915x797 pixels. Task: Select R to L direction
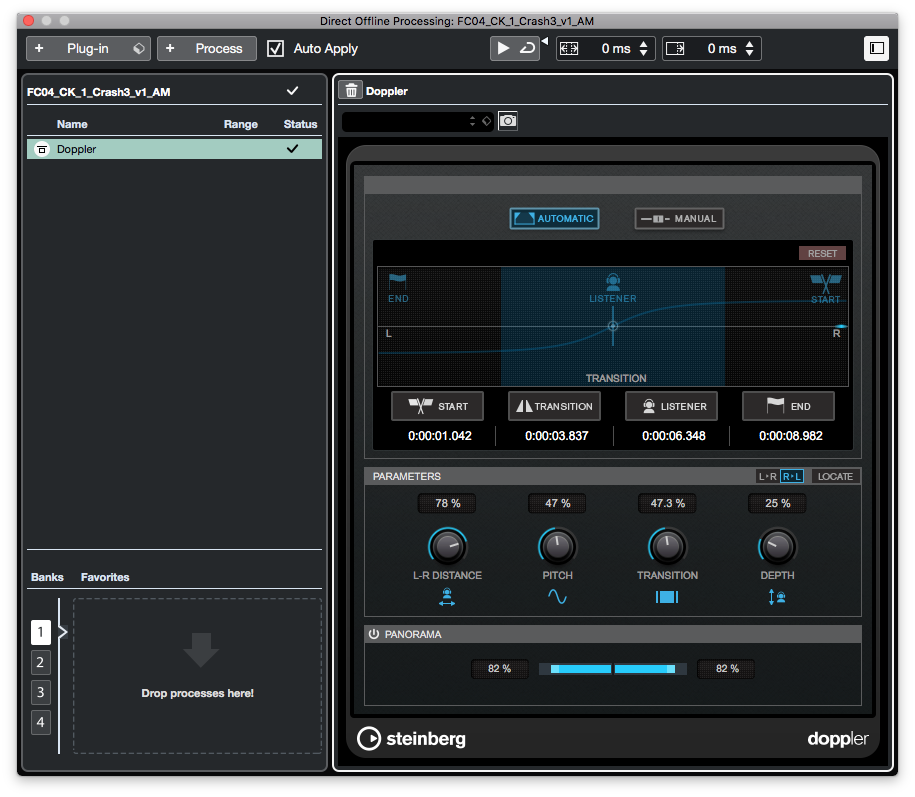pyautogui.click(x=792, y=477)
